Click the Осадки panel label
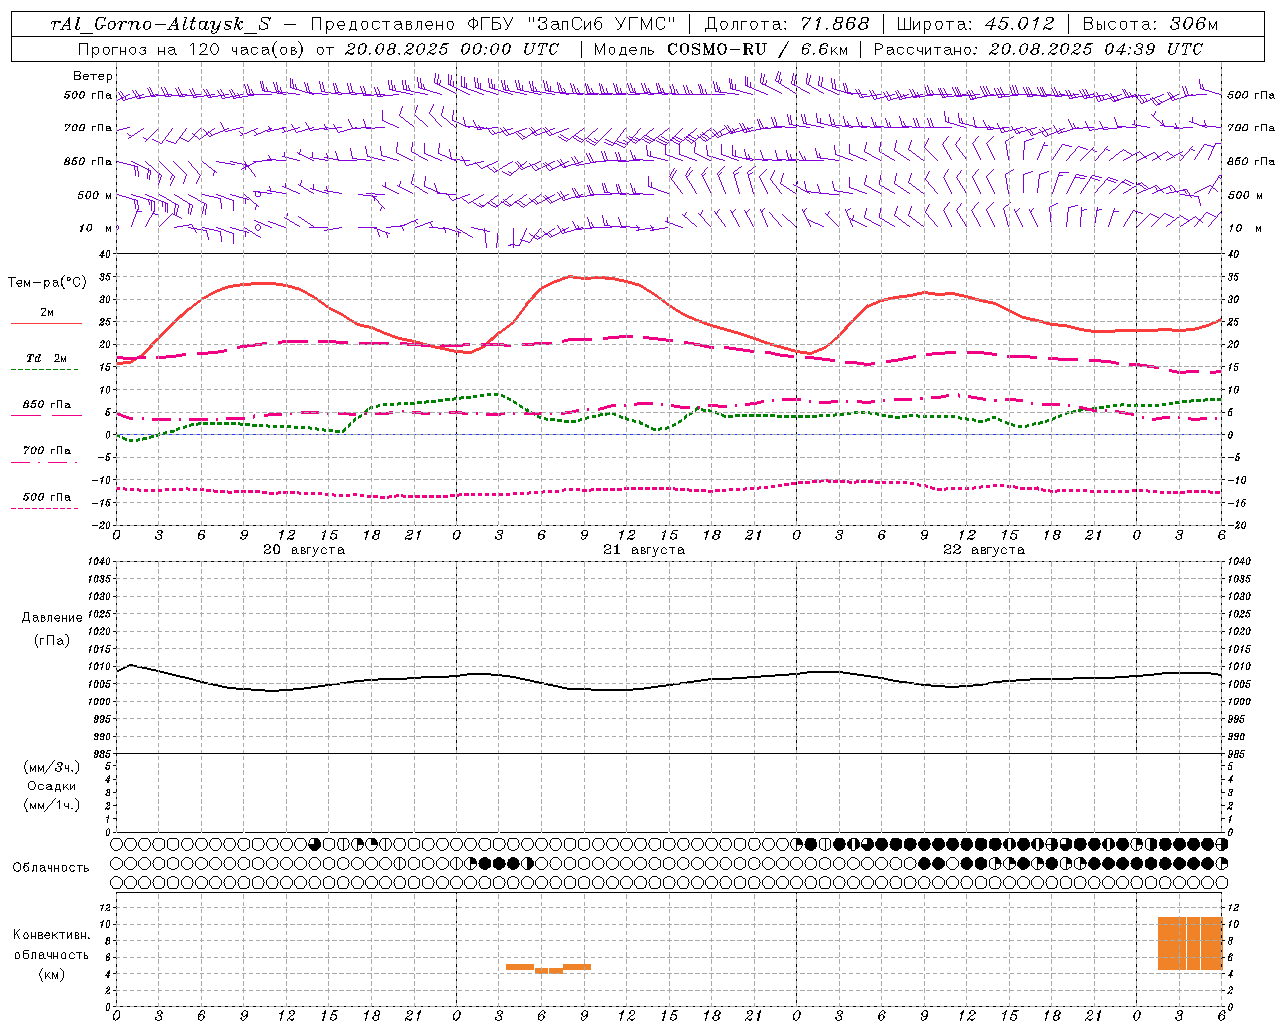The width and height of the screenshot is (1280, 1024). pos(52,787)
